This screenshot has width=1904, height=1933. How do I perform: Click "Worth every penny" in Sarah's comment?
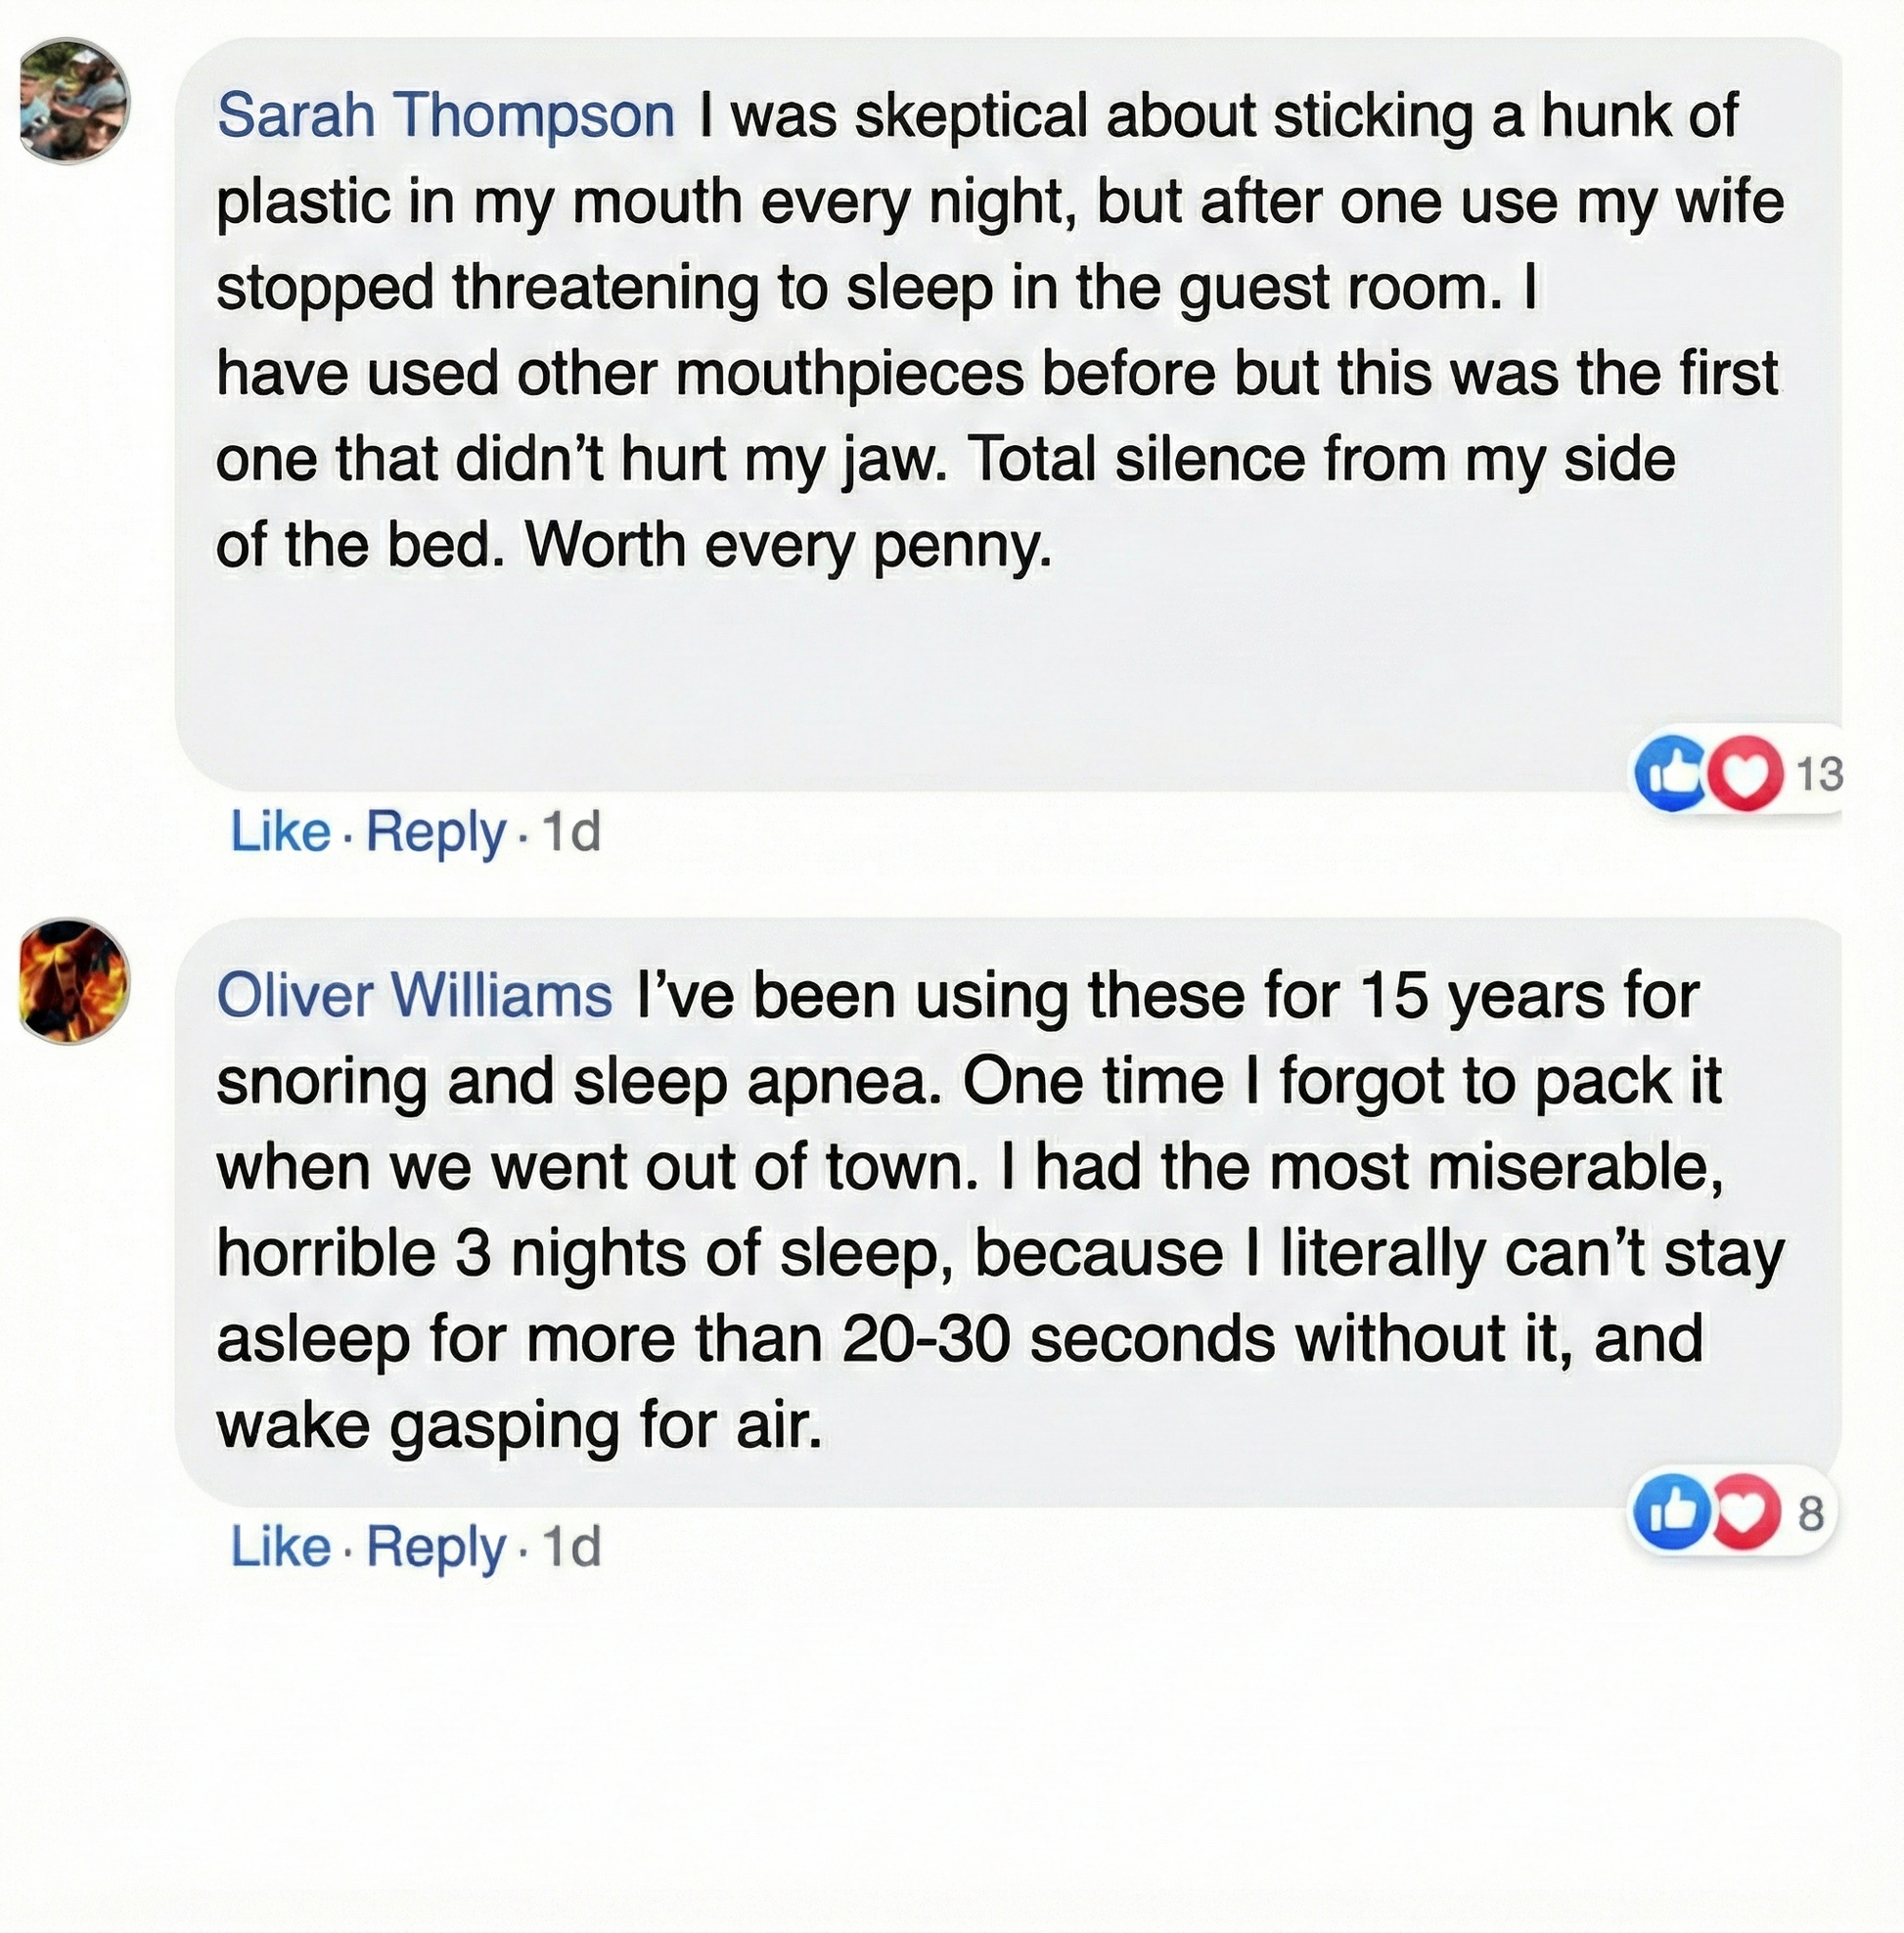click(x=788, y=545)
